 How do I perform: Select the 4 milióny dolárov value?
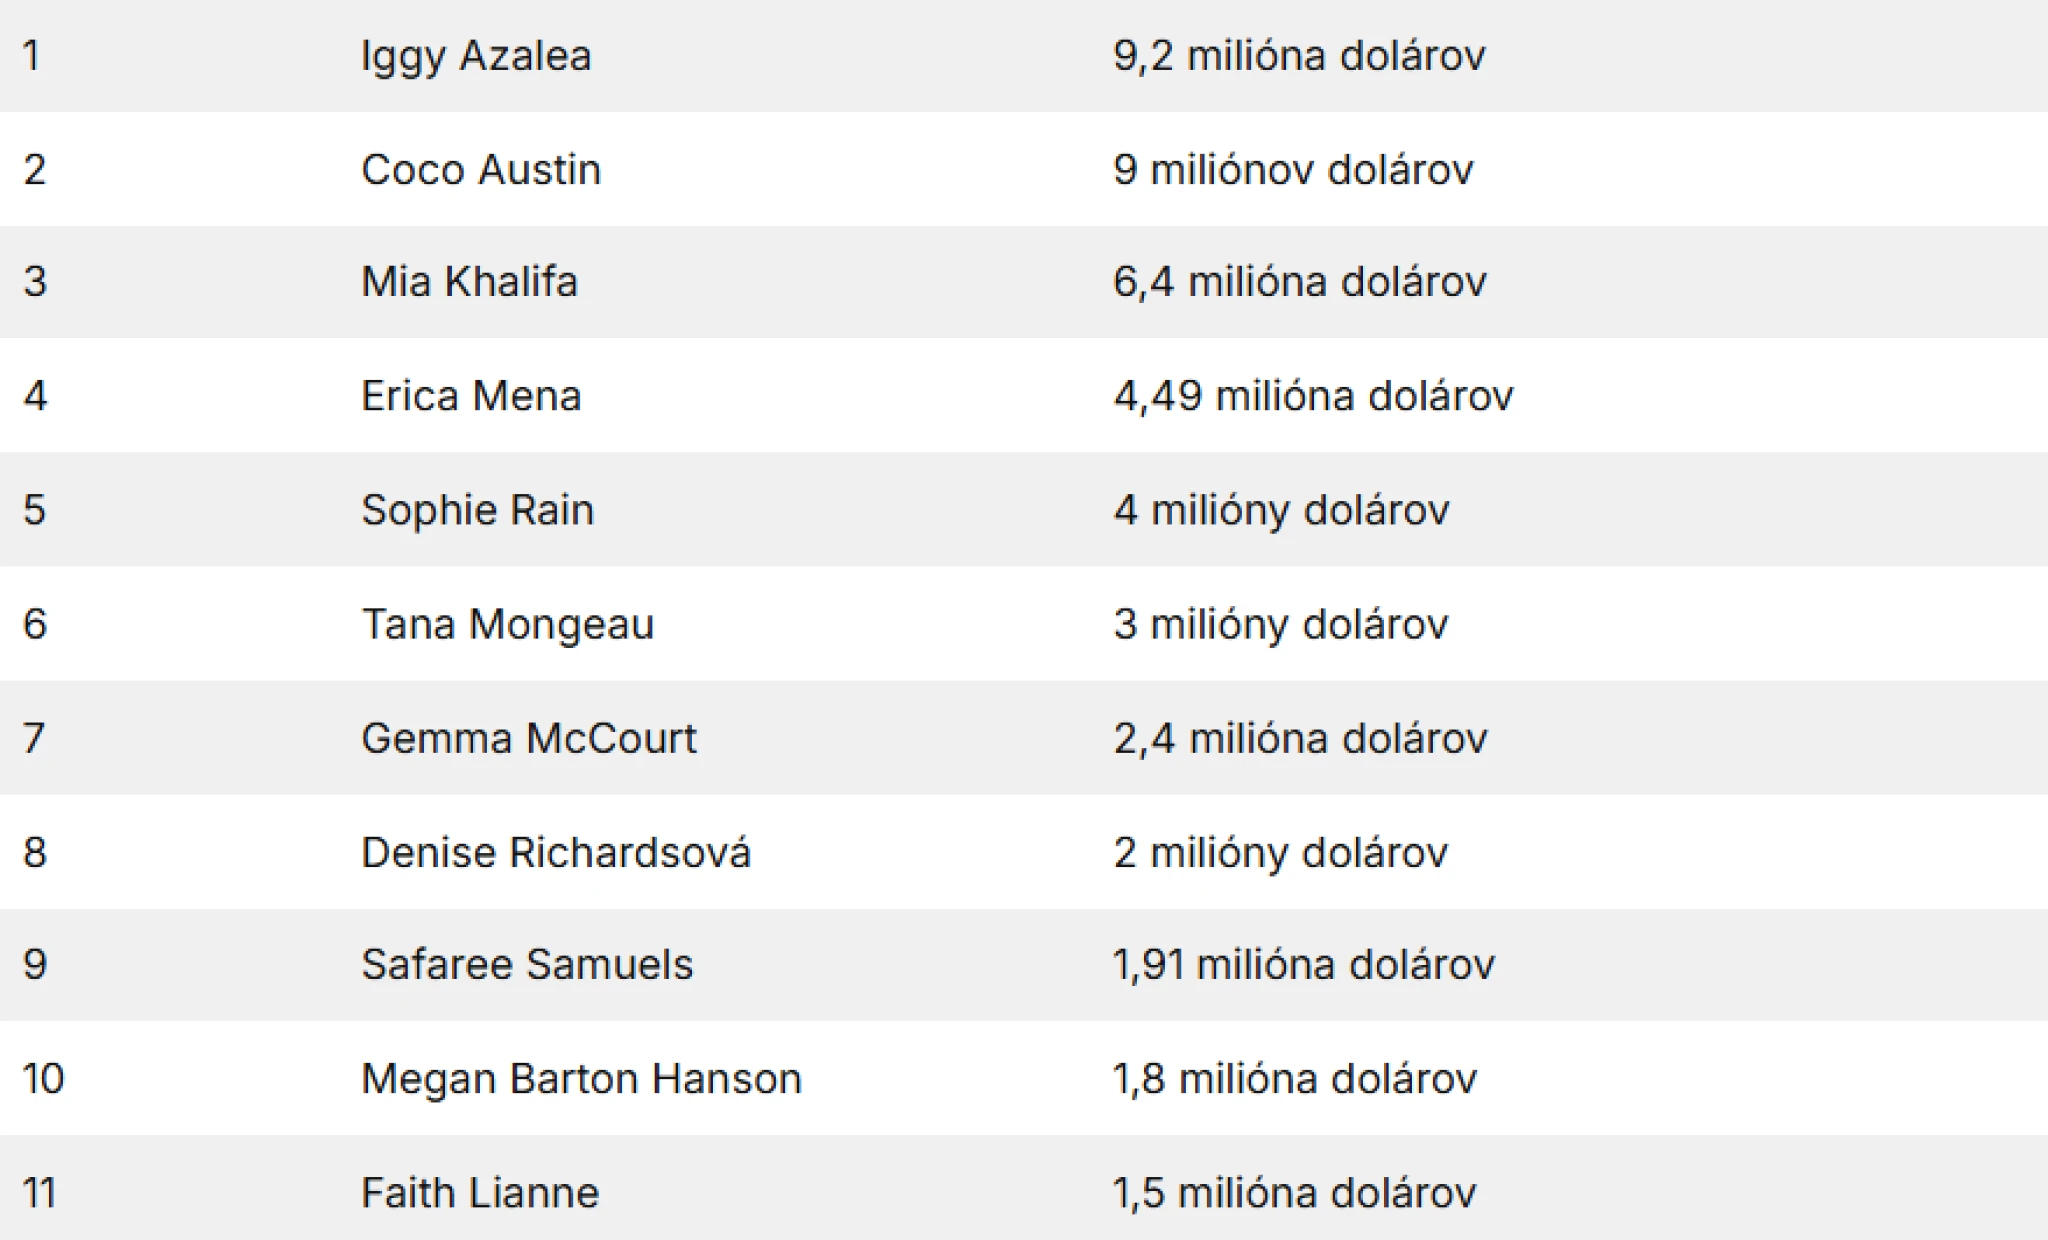[x=1281, y=510]
